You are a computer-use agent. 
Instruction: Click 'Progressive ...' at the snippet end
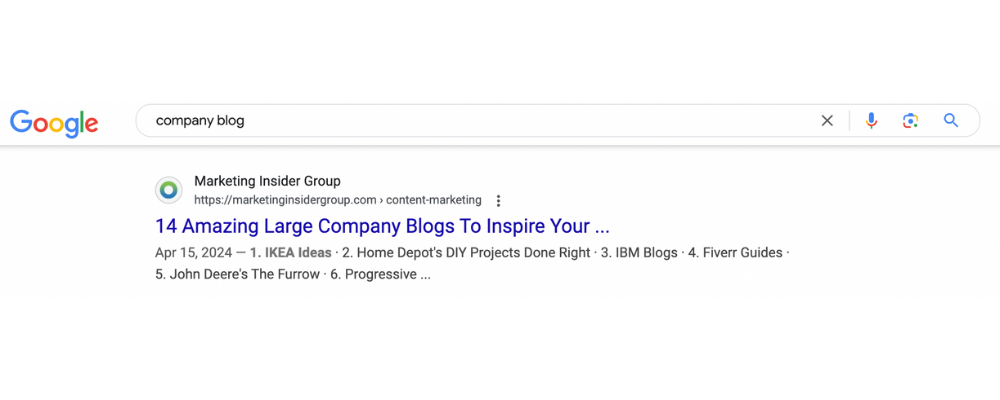click(388, 274)
